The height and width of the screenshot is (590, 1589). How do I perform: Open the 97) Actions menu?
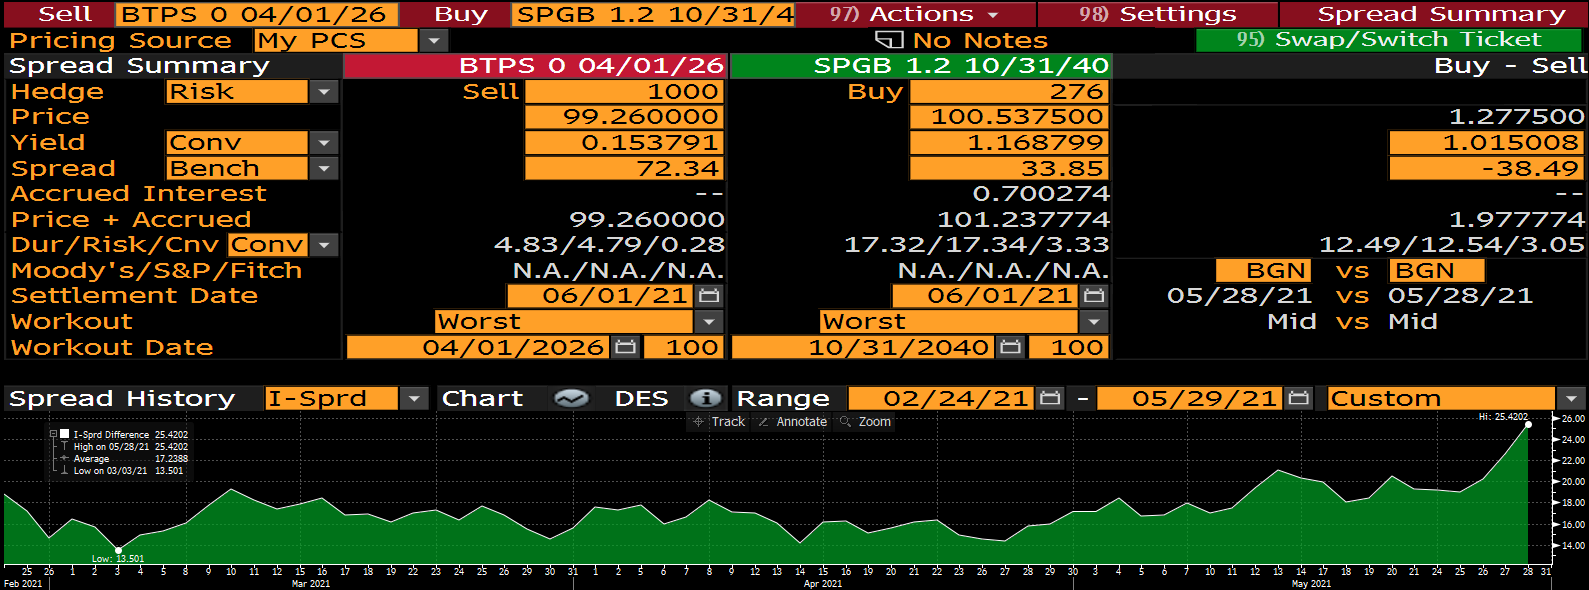pyautogui.click(x=914, y=14)
